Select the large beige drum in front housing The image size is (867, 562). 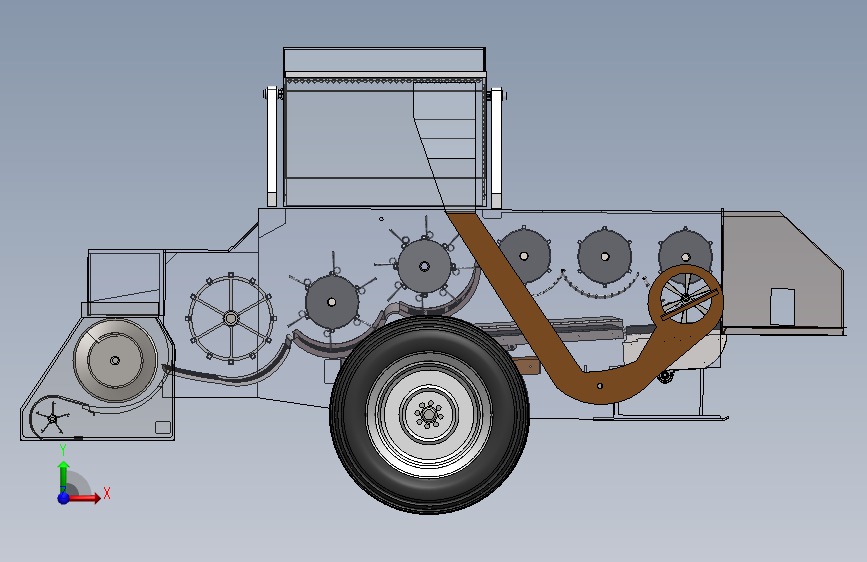coord(115,360)
